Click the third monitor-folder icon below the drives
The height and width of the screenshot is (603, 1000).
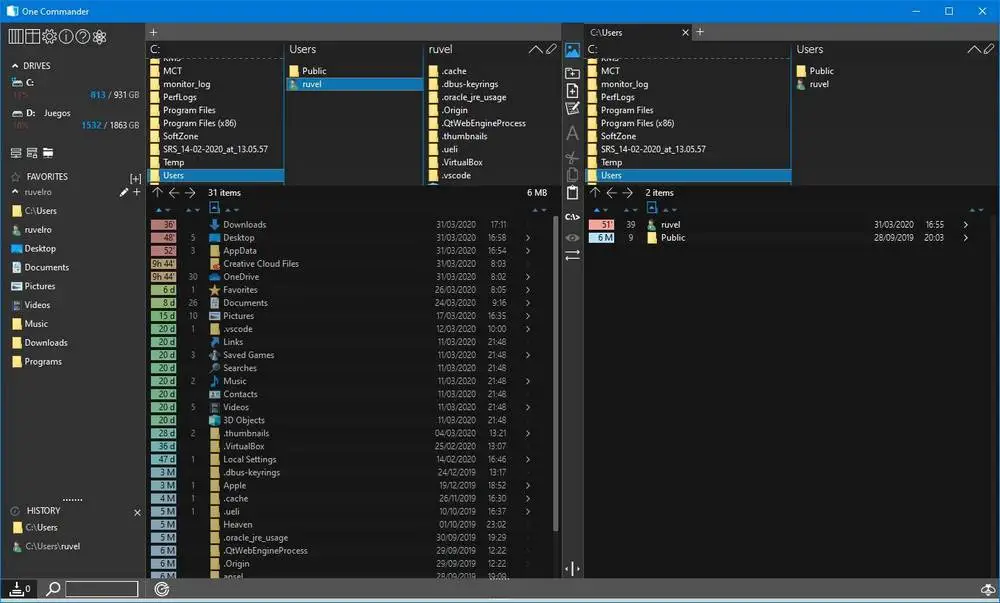48,153
